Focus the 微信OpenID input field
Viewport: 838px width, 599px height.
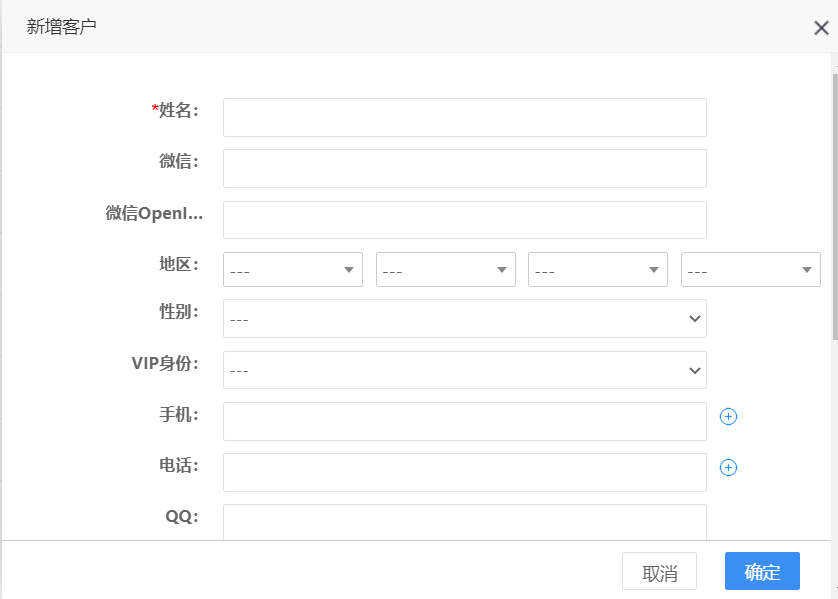[464, 220]
